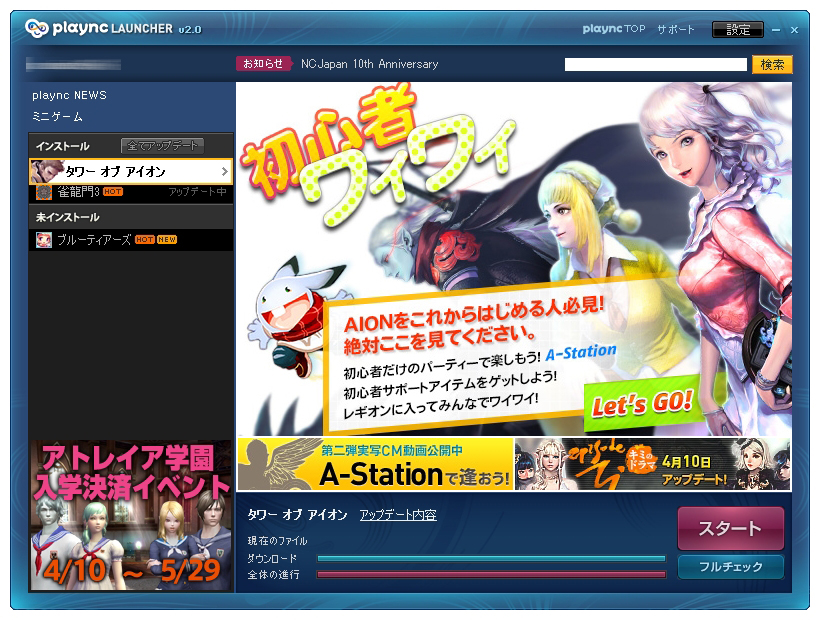Open the 4月10日 アップデート banner

click(x=653, y=464)
